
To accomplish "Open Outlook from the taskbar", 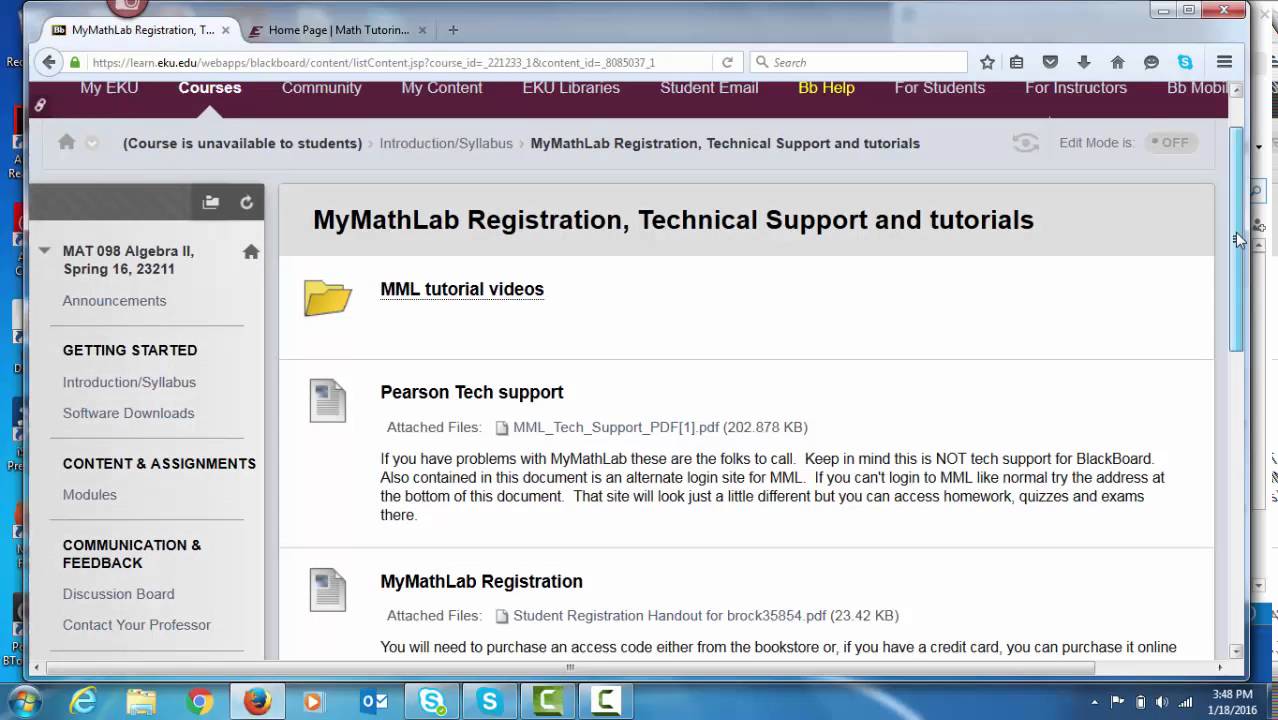I will (x=374, y=702).
